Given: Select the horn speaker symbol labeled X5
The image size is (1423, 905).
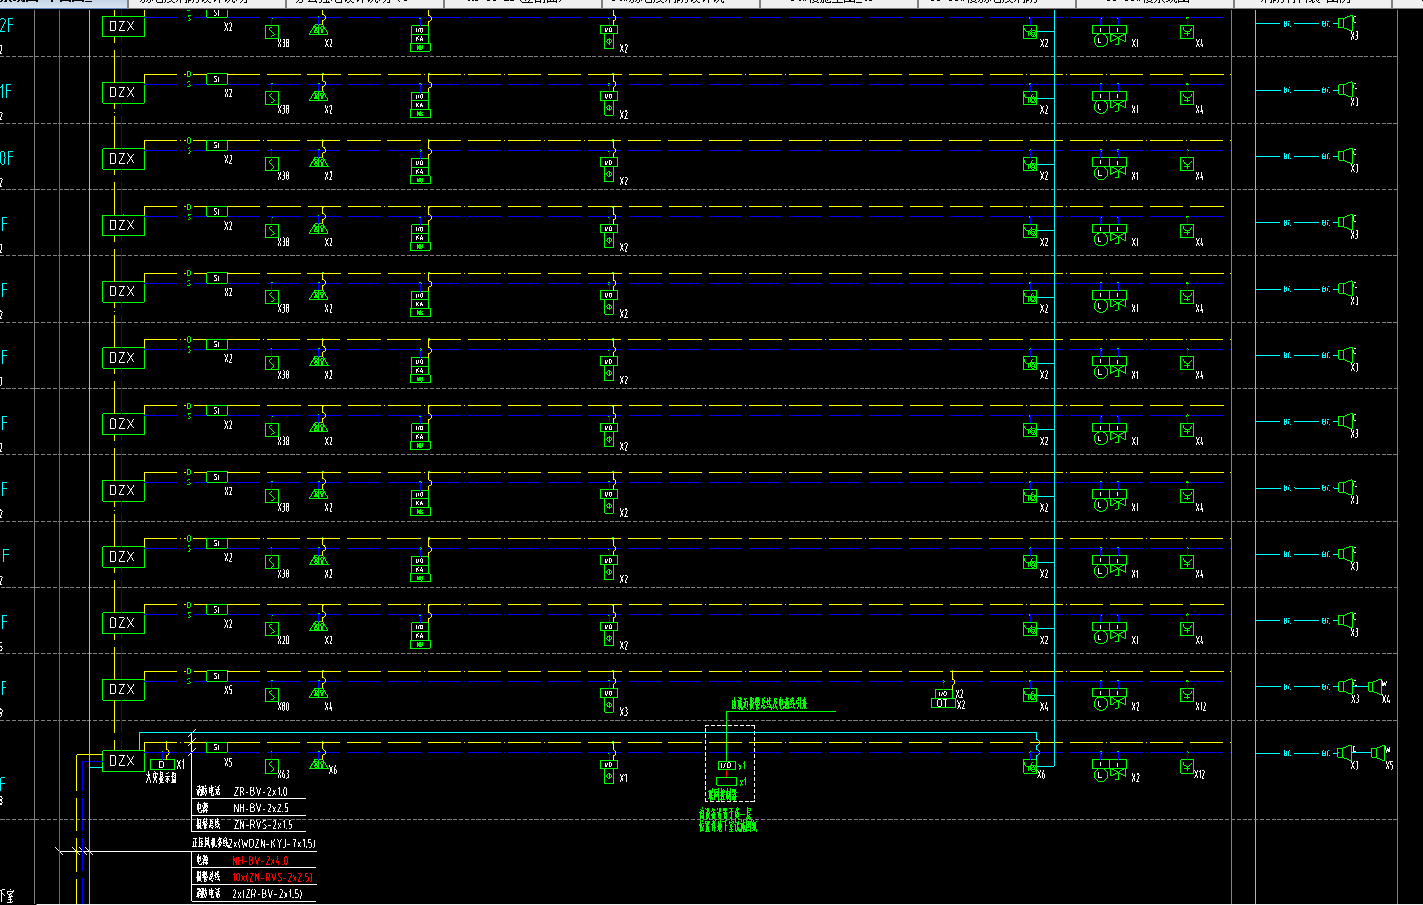Looking at the screenshot, I should tap(1378, 752).
